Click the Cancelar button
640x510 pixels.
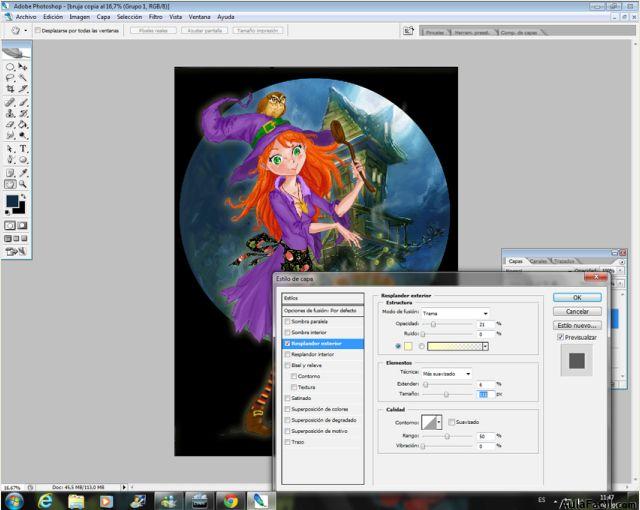click(577, 311)
